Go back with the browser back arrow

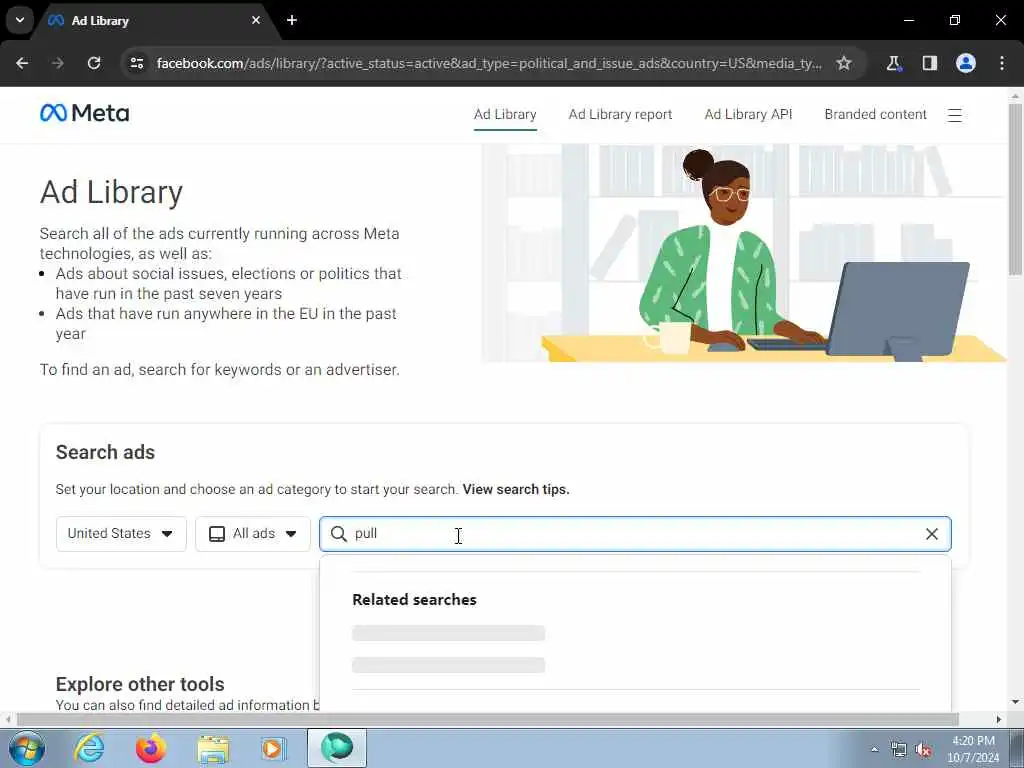pos(22,63)
